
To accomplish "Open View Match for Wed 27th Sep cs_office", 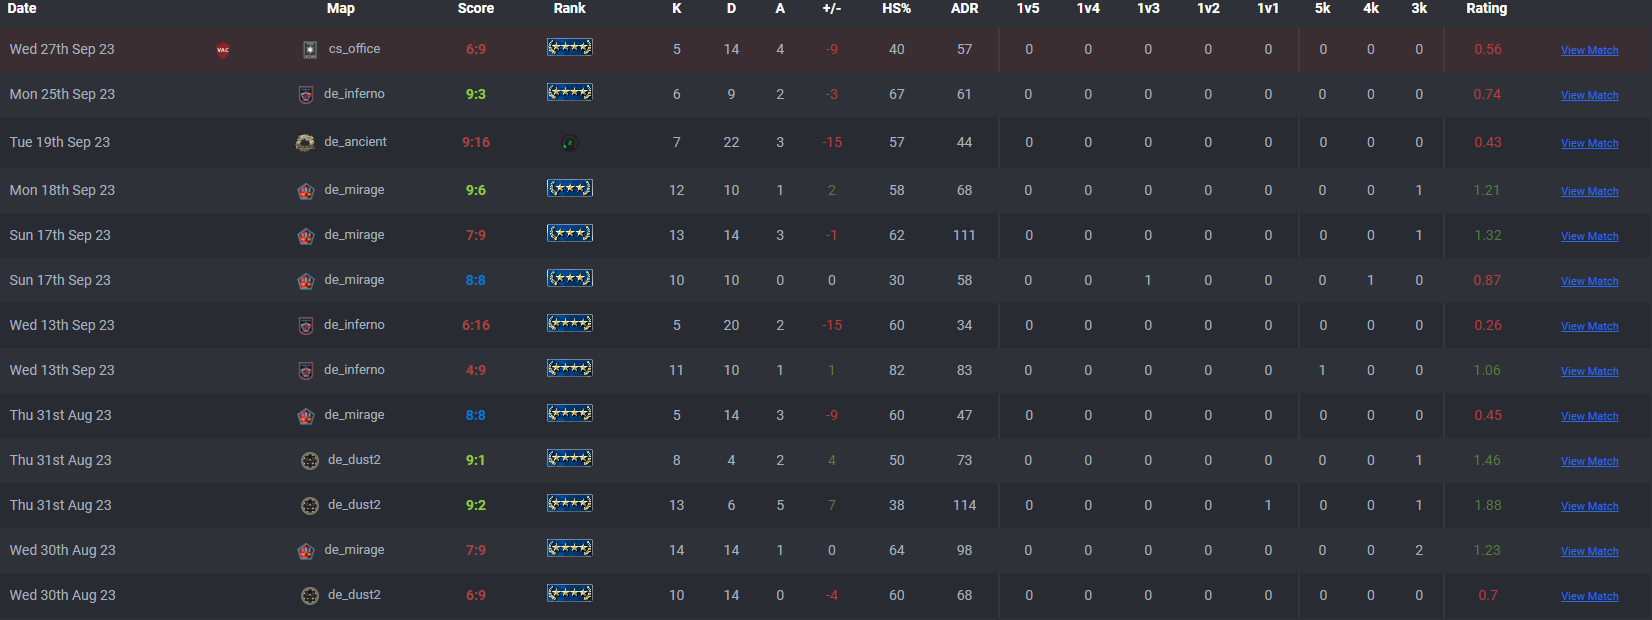I will [x=1589, y=50].
